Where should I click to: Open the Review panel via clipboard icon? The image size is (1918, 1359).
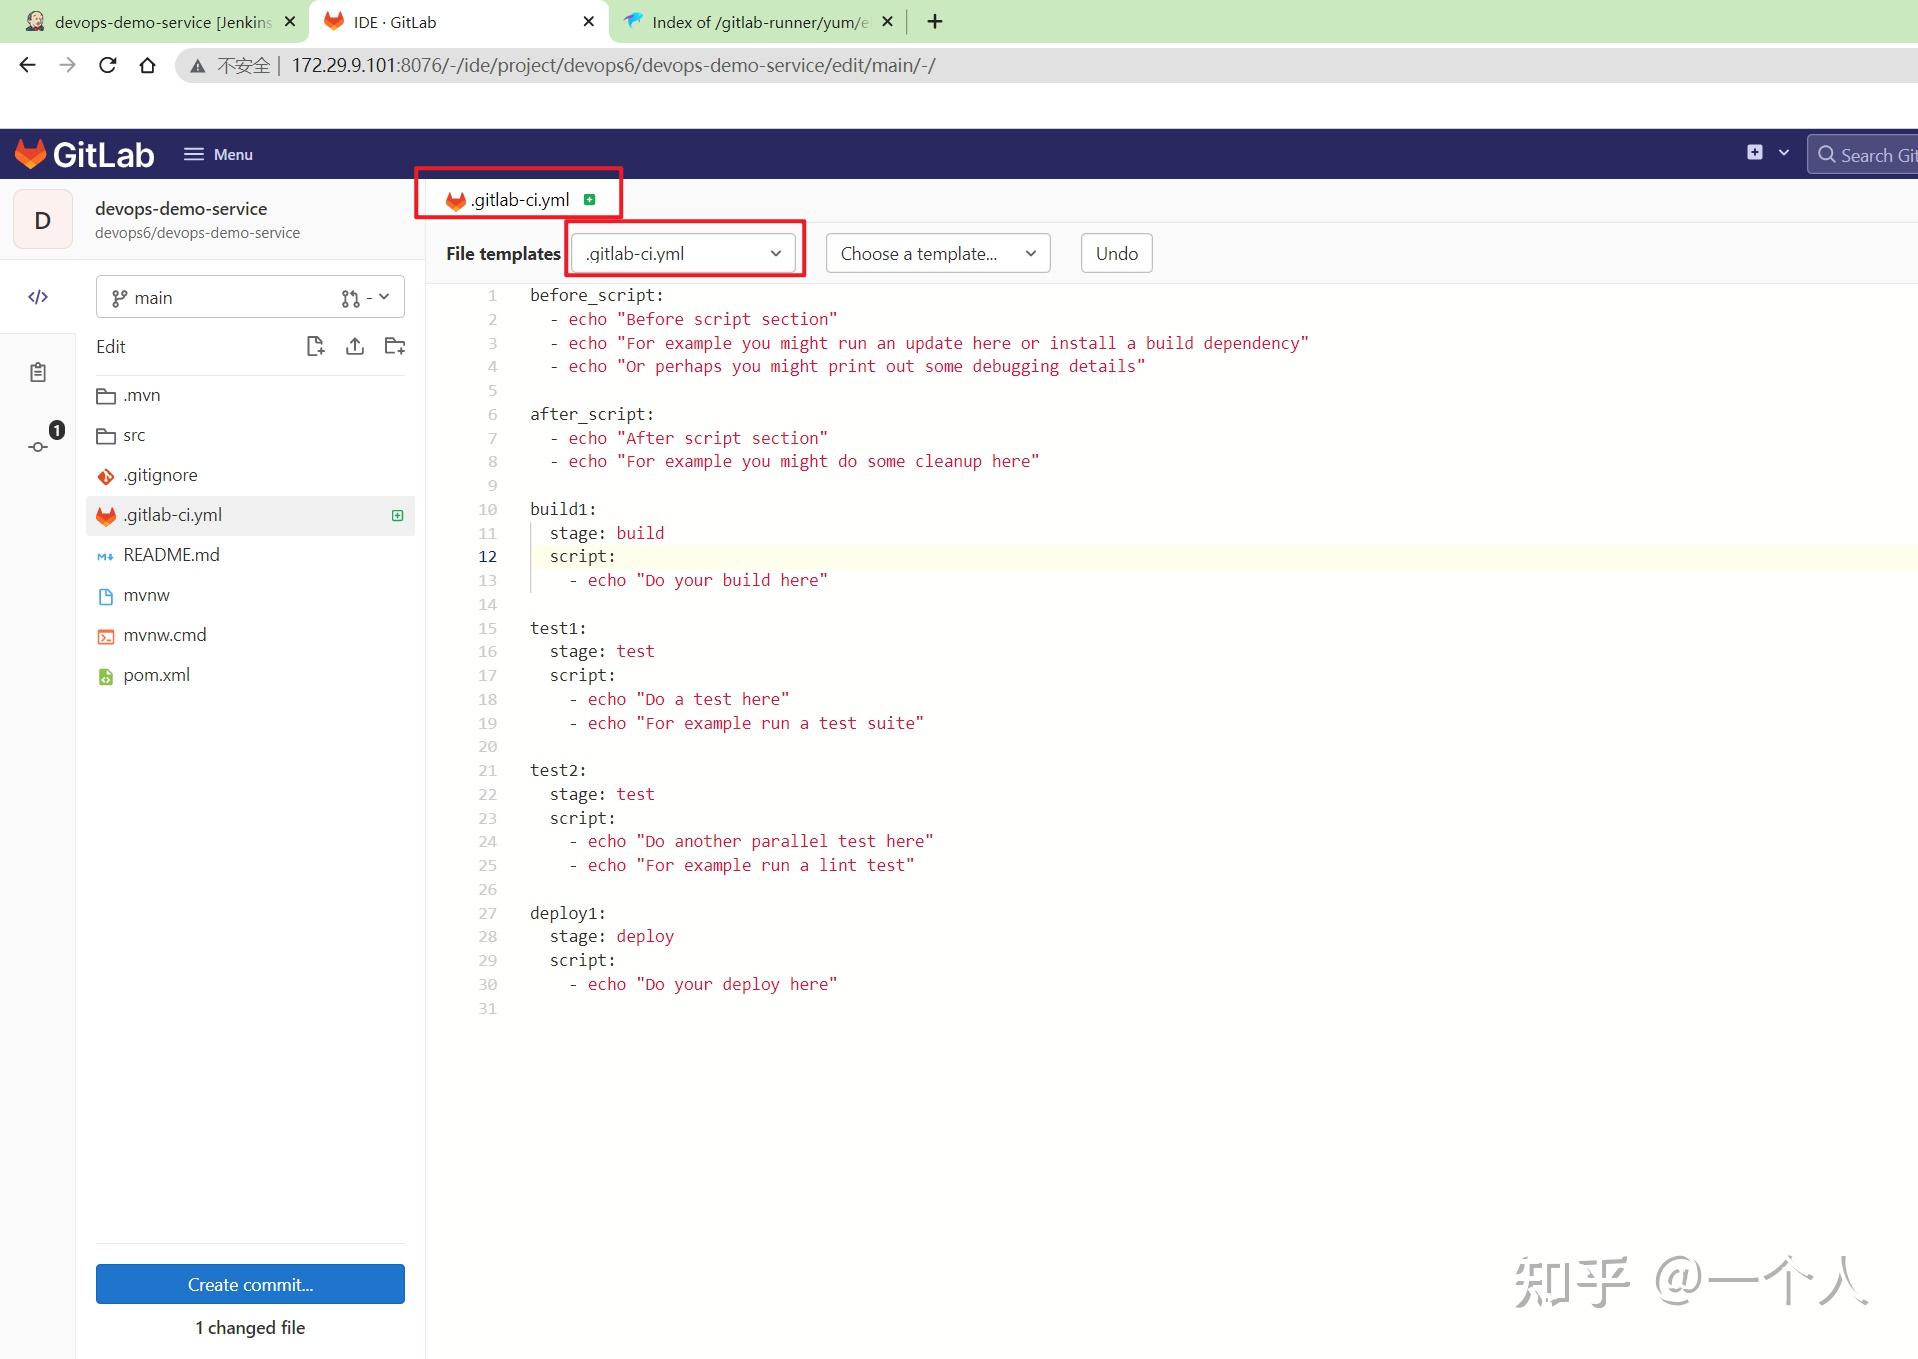click(x=37, y=371)
